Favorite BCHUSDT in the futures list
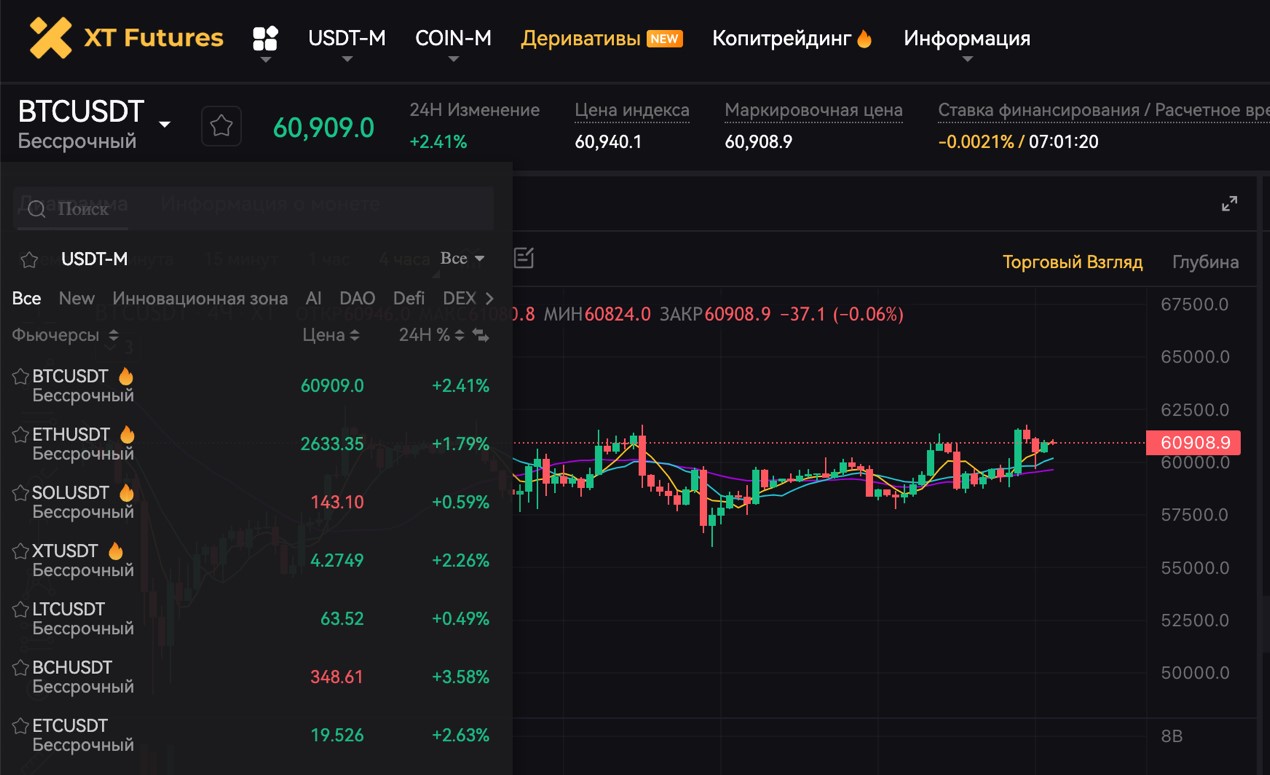Screen dimensions: 1270x775 pos(20,667)
